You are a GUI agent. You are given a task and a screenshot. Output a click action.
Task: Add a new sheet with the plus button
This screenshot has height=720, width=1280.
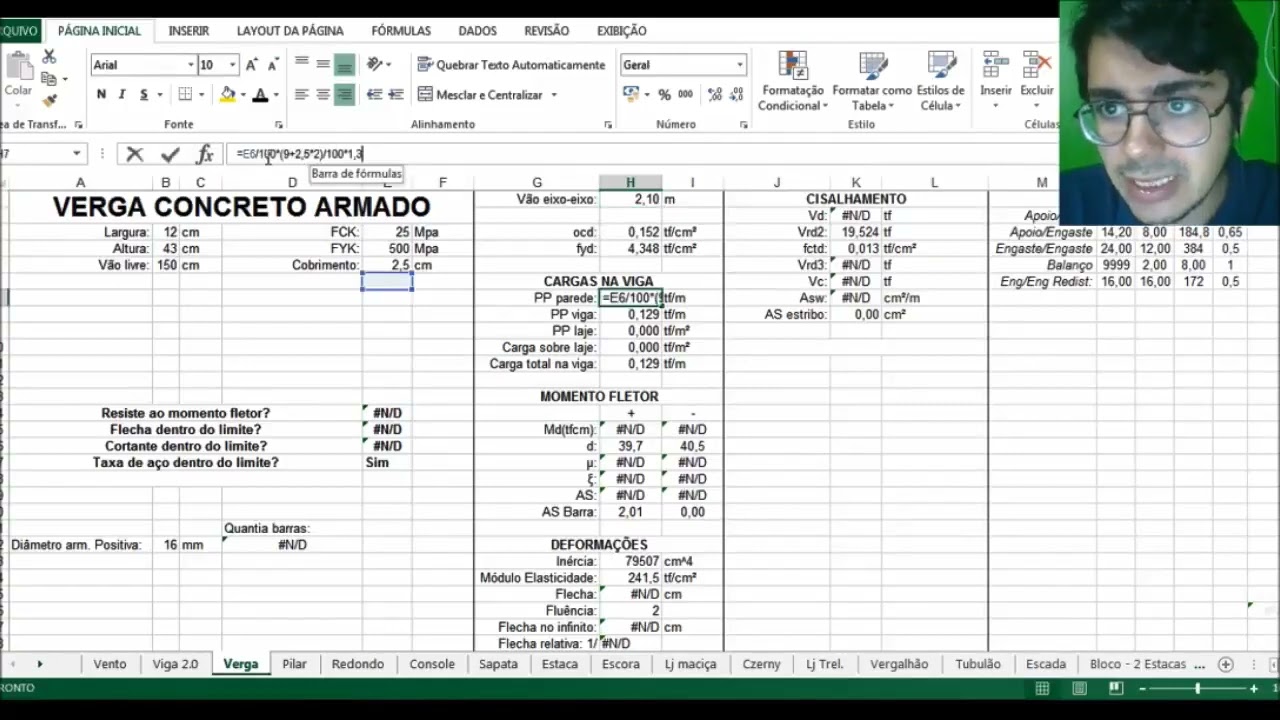pos(1225,664)
